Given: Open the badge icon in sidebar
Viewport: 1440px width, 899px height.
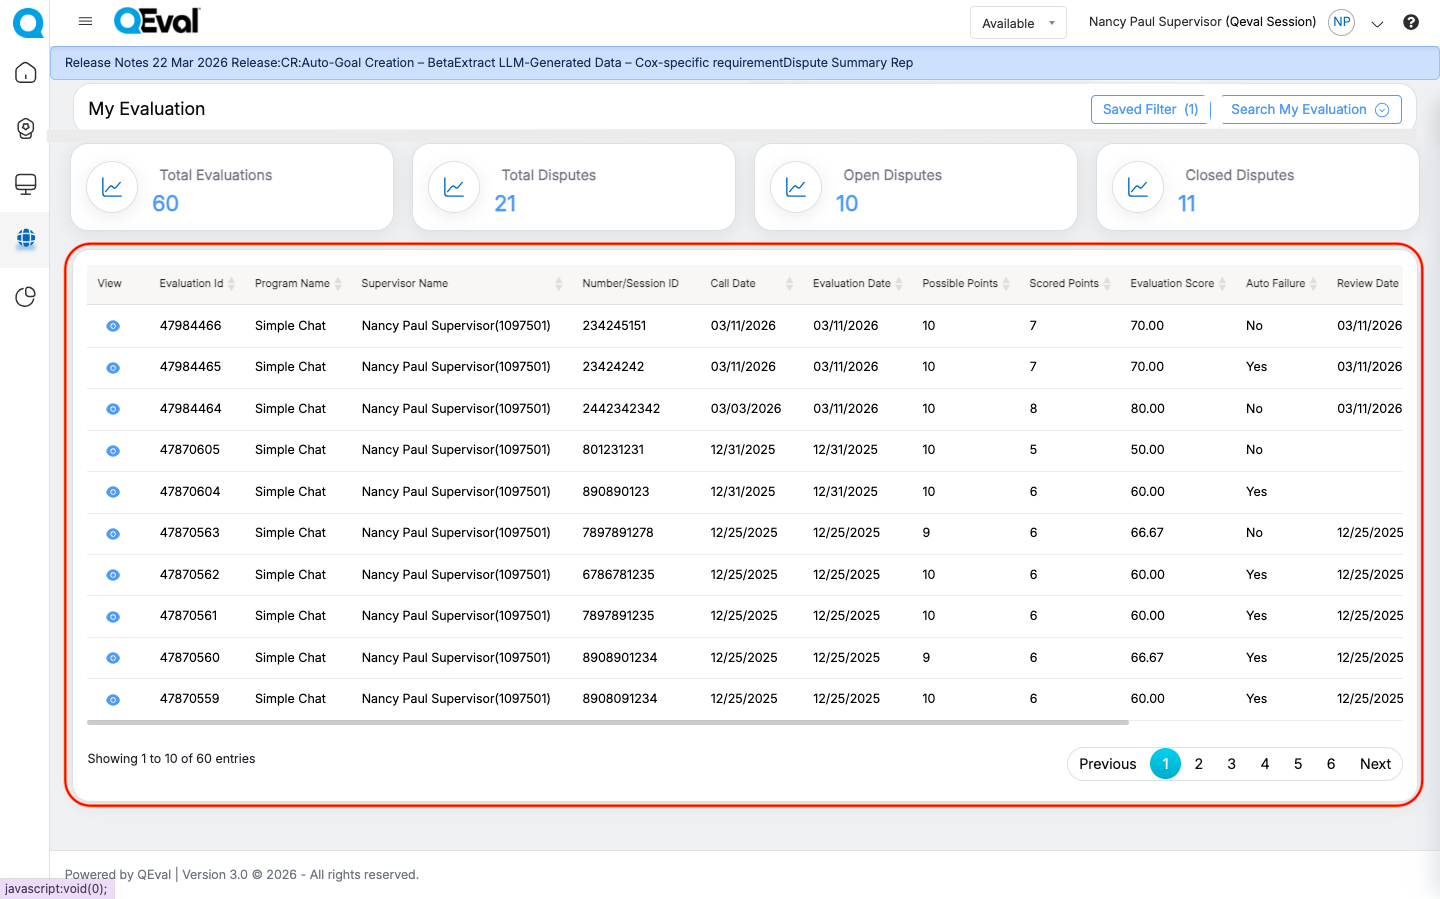Looking at the screenshot, I should point(26,129).
